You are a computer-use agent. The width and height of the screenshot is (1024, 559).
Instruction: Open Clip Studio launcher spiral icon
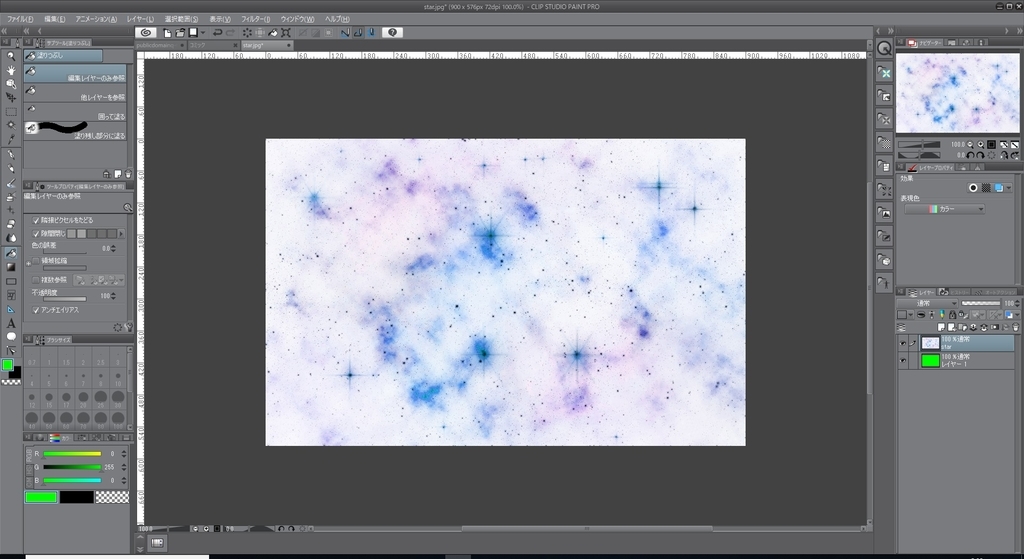(x=146, y=32)
